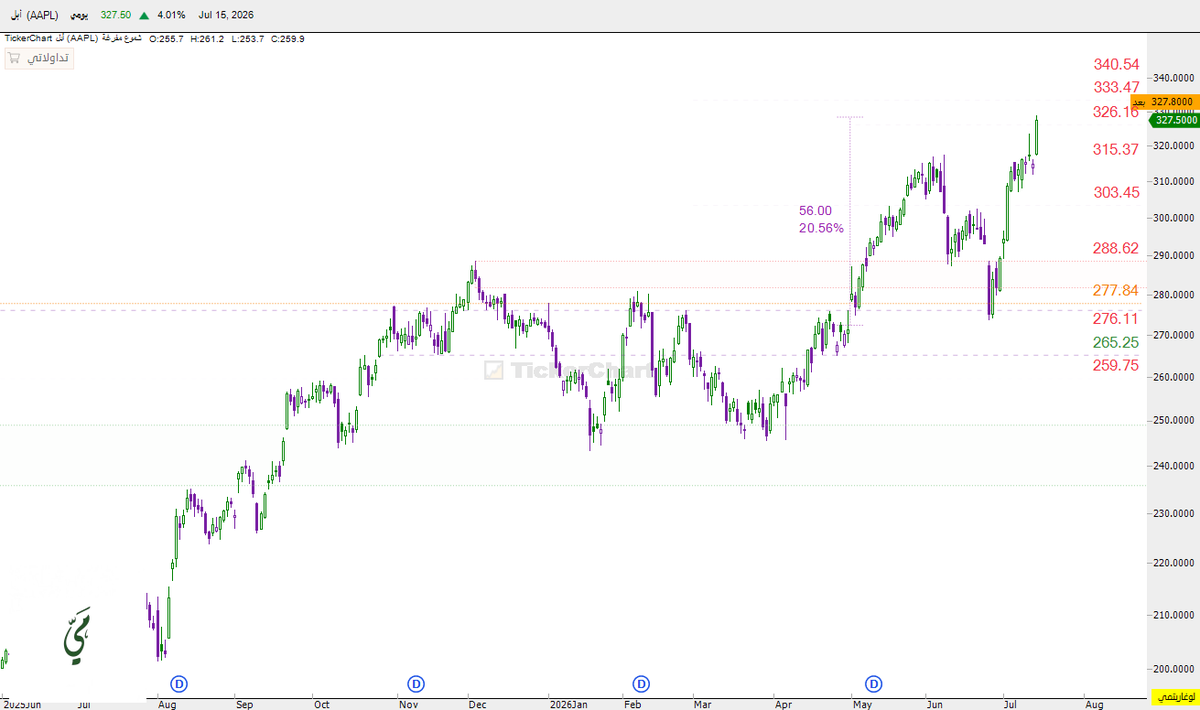Click the Aug label at right of date axis

coord(1094,704)
